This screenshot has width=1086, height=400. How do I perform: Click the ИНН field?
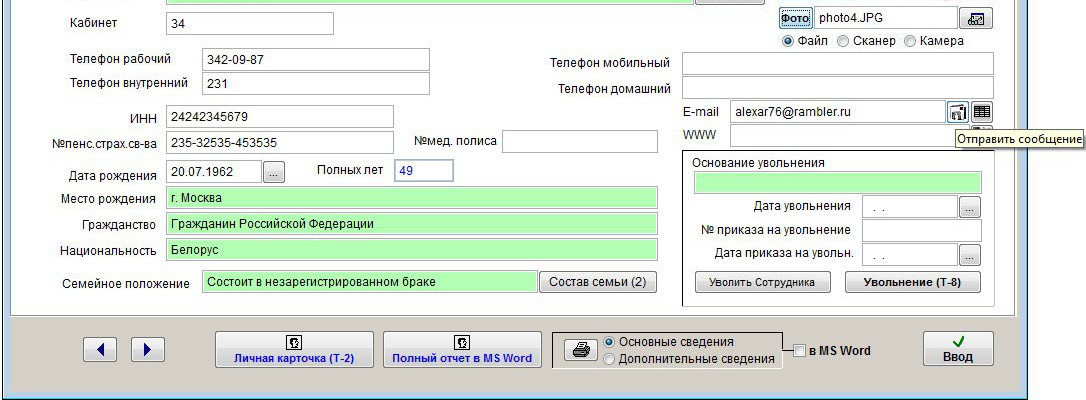click(x=280, y=116)
